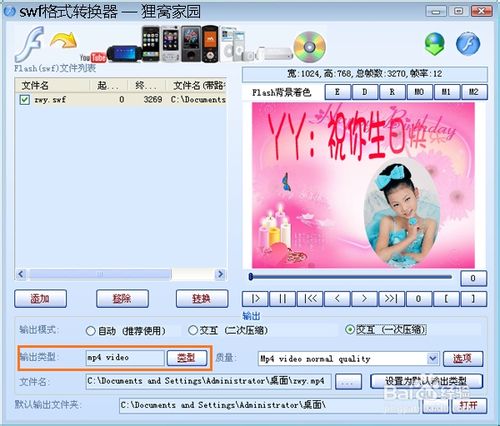Open file browse dialog with ... button
Image resolution: width=500 pixels, height=426 pixels.
click(348, 382)
